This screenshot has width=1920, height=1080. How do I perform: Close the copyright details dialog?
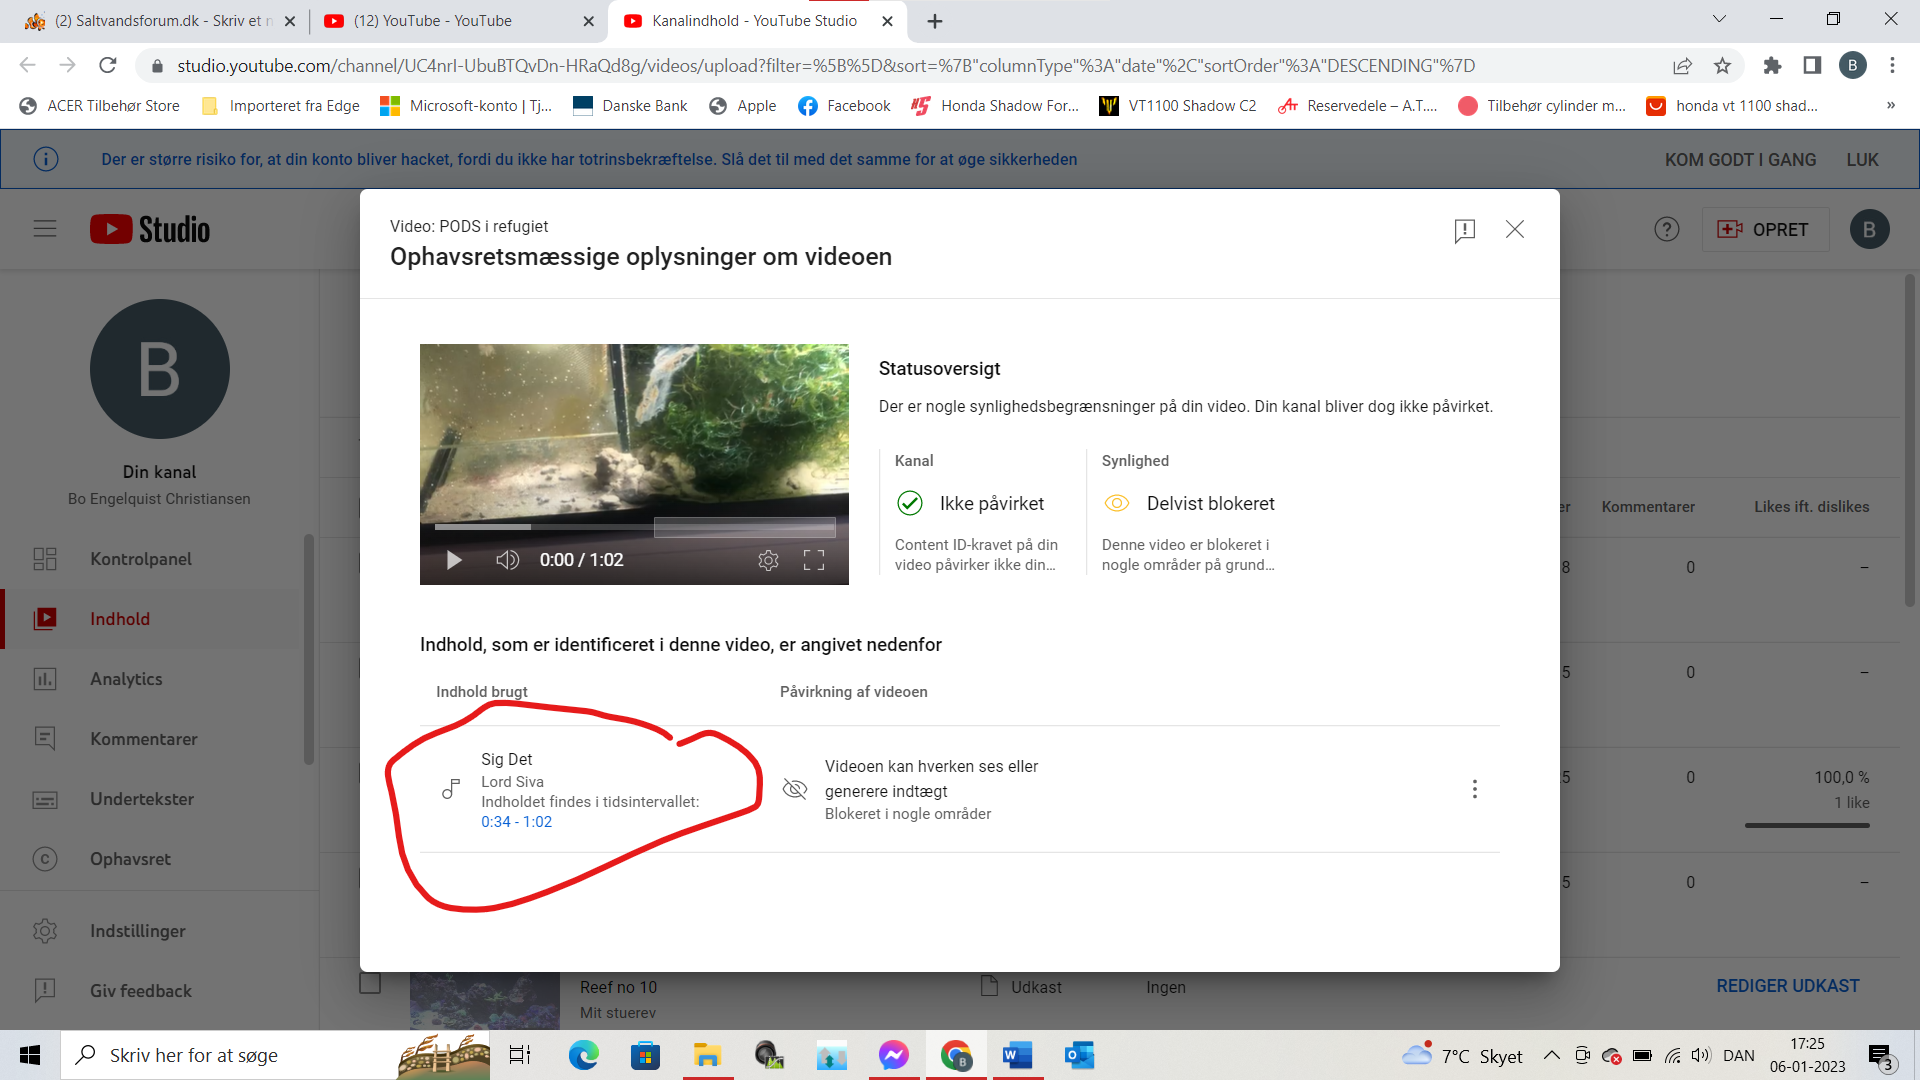point(1515,229)
